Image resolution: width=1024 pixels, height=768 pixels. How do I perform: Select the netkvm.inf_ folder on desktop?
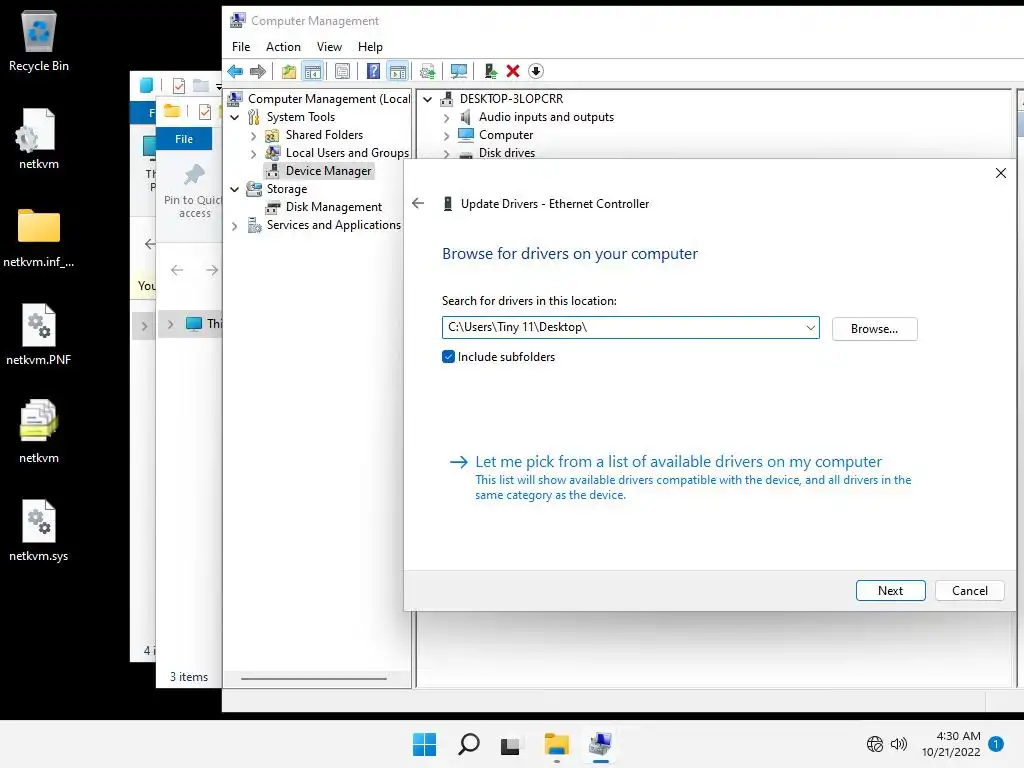(x=39, y=238)
